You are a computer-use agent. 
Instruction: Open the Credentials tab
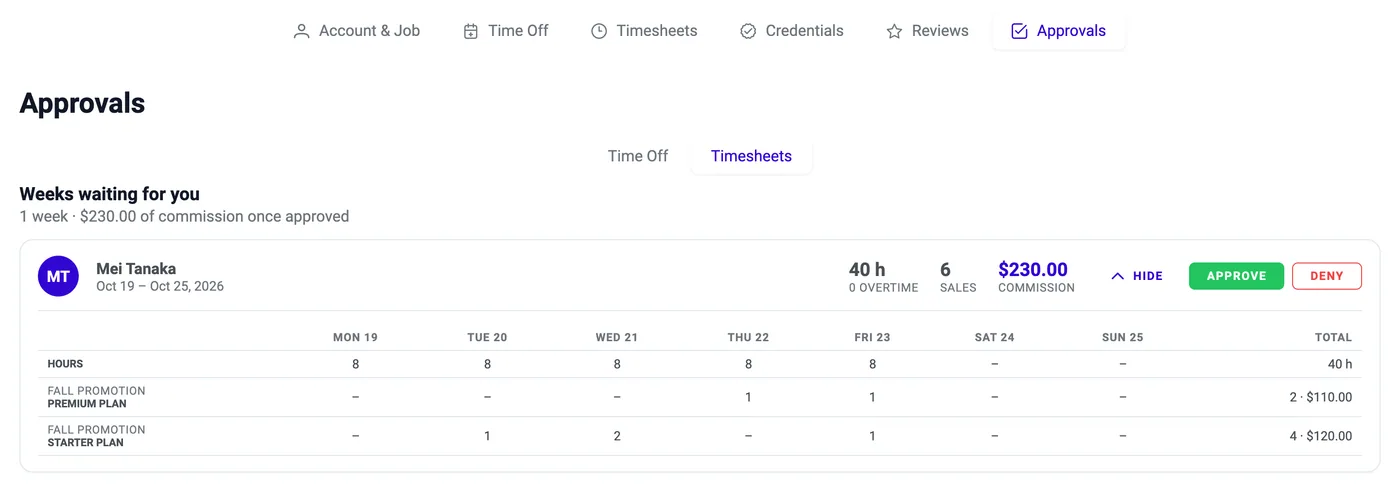coord(792,31)
